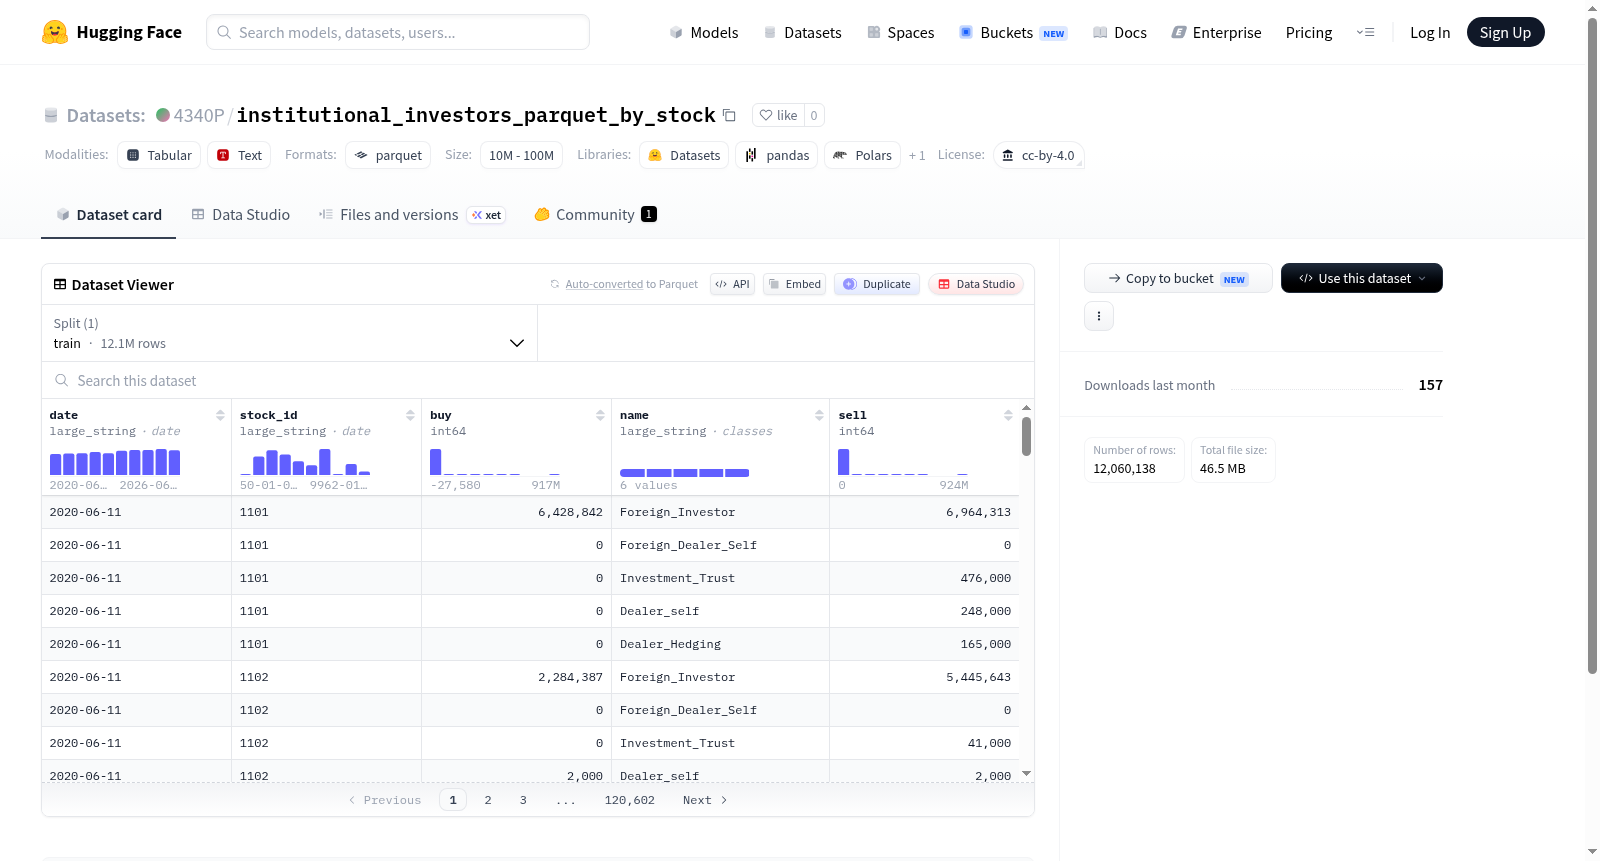Go to page 2 of results
This screenshot has height=861, width=1600.
coord(488,800)
